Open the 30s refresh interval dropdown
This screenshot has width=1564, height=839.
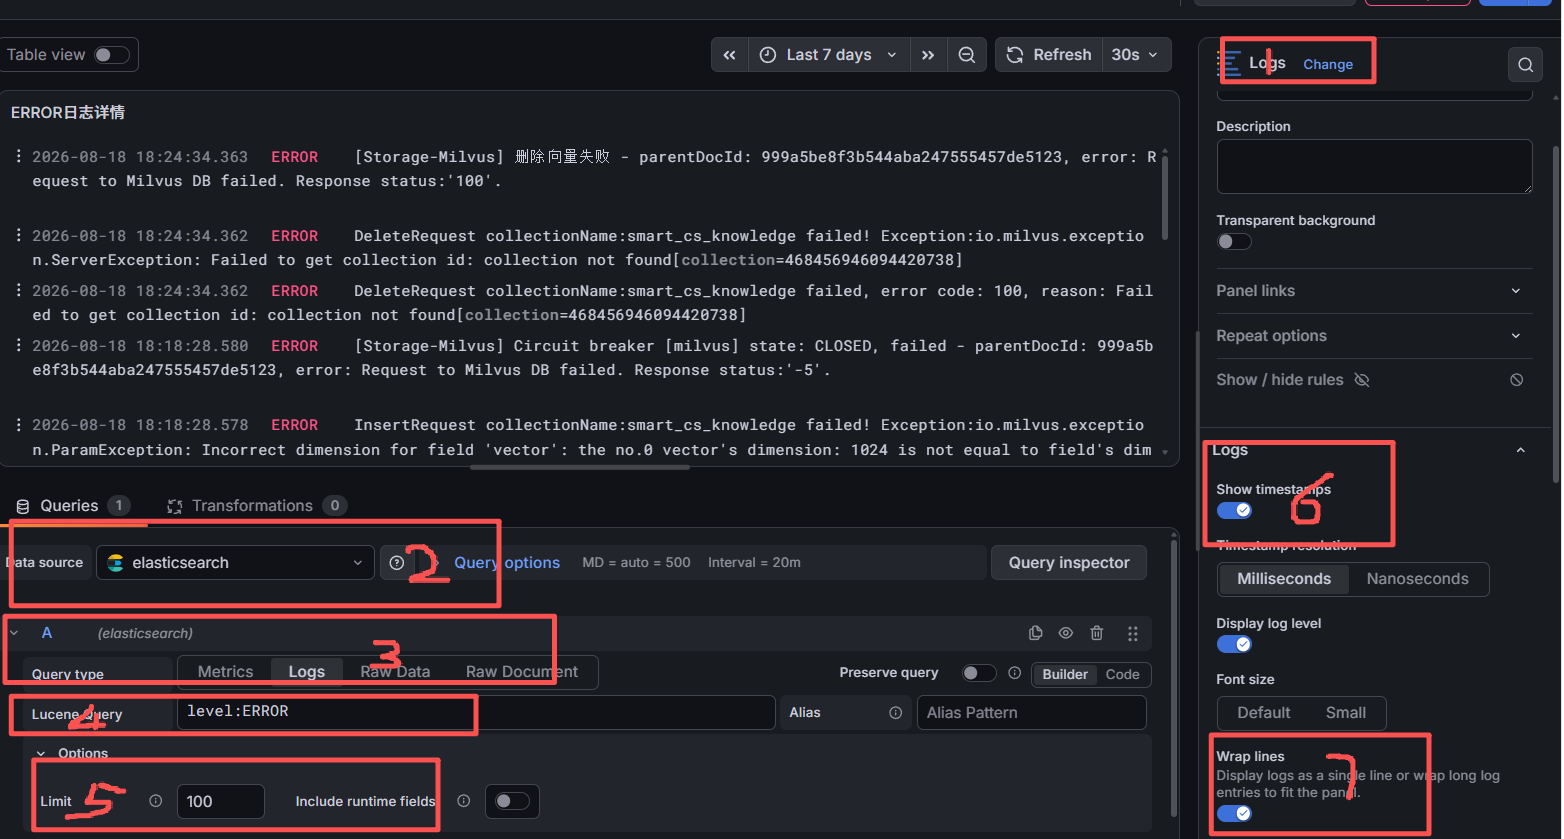click(1136, 55)
